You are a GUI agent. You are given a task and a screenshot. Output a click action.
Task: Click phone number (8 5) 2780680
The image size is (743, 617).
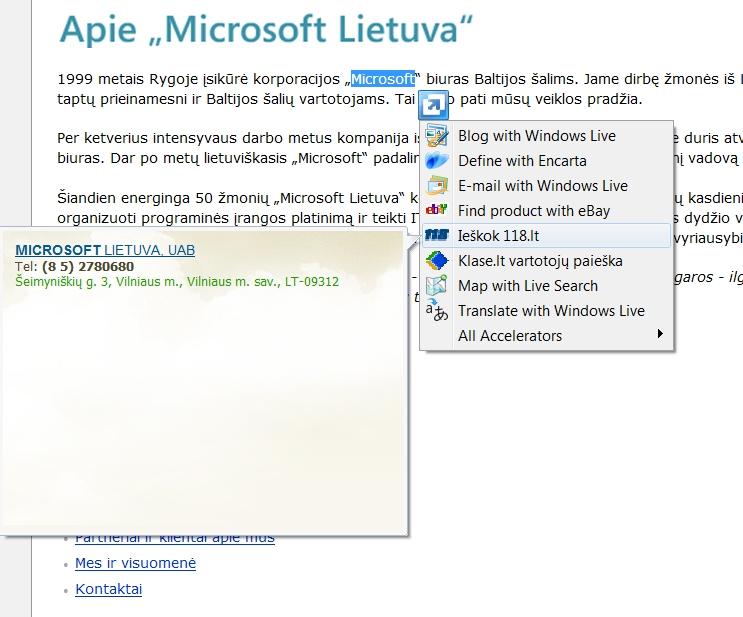[88, 266]
